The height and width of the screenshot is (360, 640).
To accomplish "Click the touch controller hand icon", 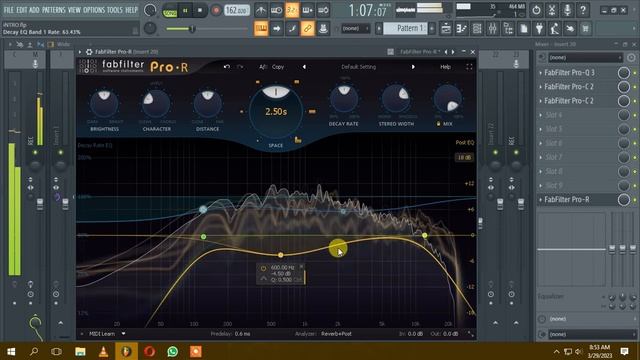I will 570,29.
